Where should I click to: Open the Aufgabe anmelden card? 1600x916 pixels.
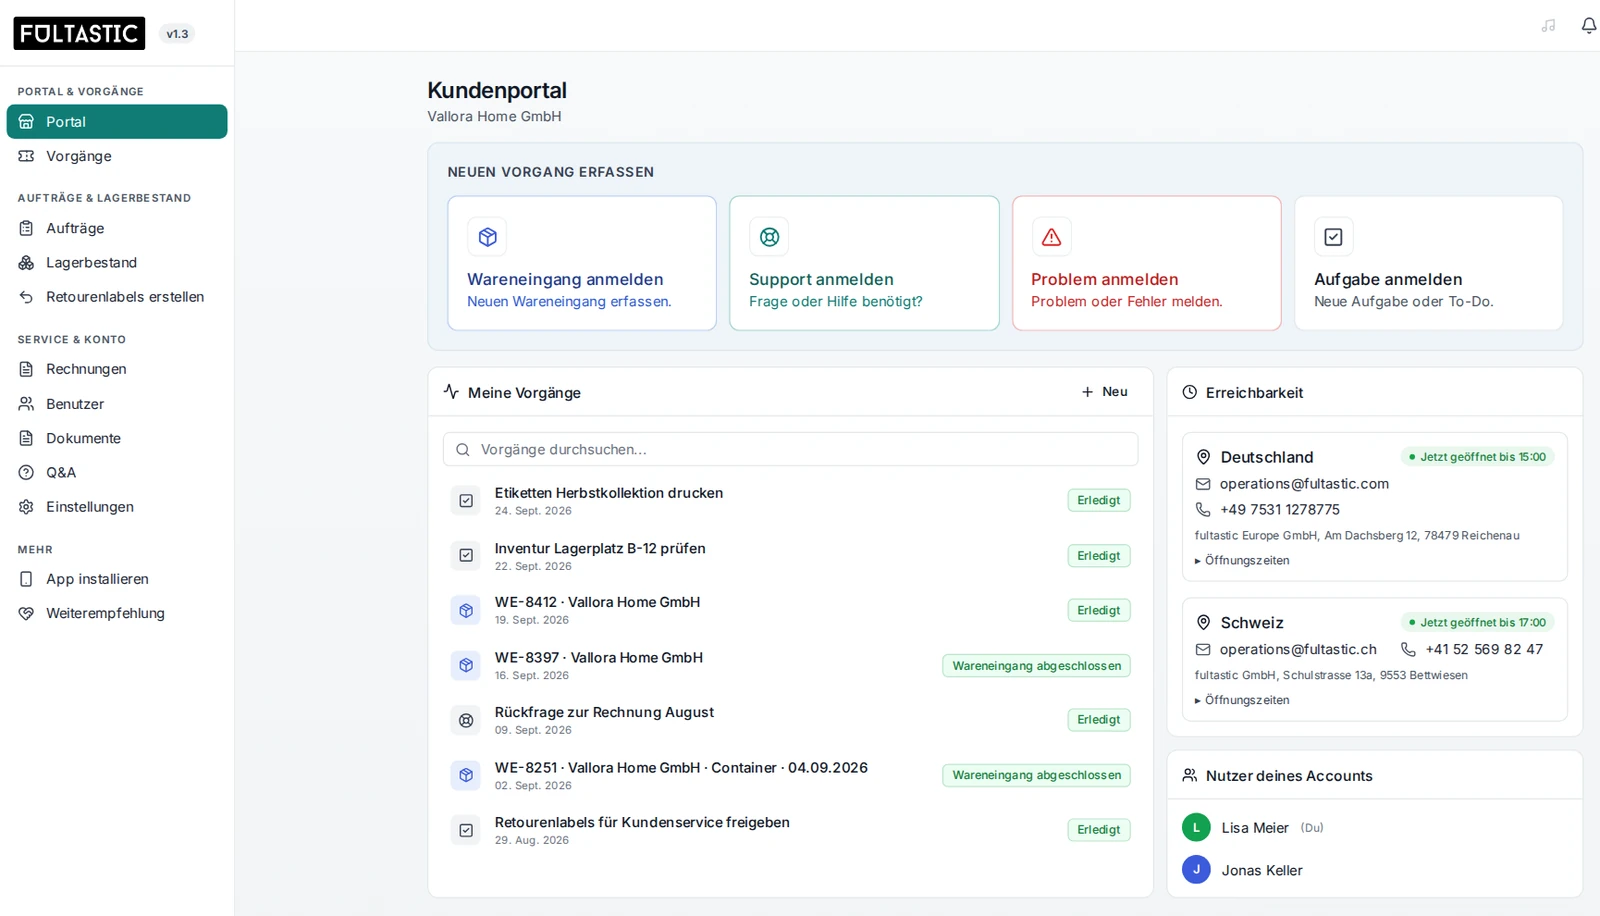[1429, 263]
